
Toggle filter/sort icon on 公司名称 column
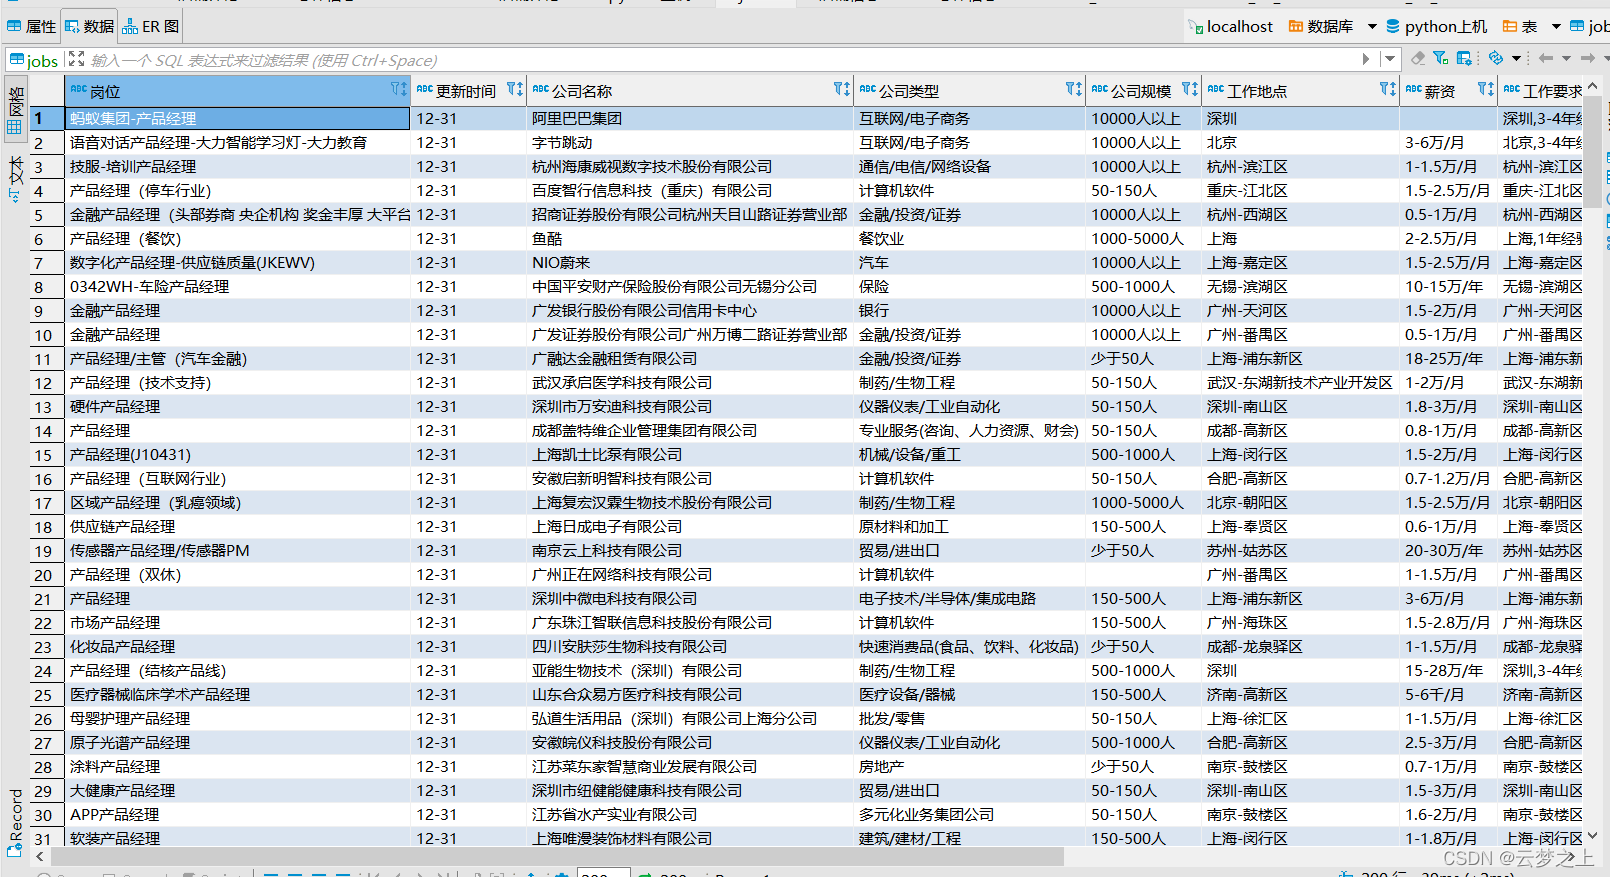pyautogui.click(x=841, y=90)
